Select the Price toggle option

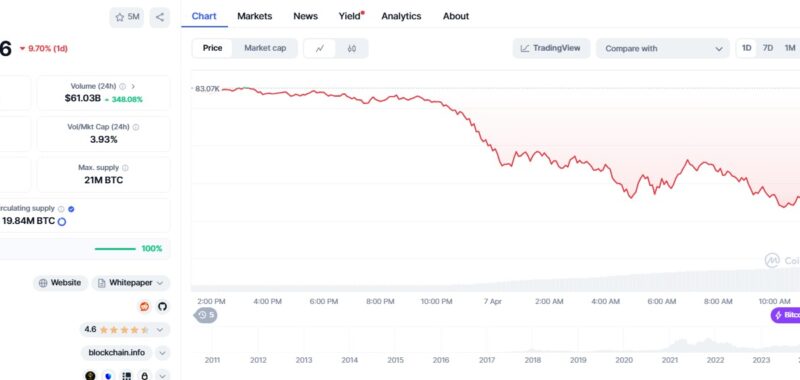[x=212, y=48]
